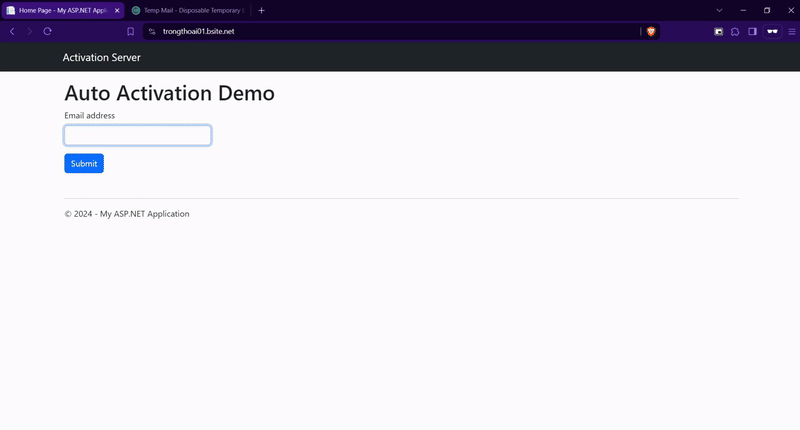
Task: Open the site settings icon in address bar
Action: (152, 31)
